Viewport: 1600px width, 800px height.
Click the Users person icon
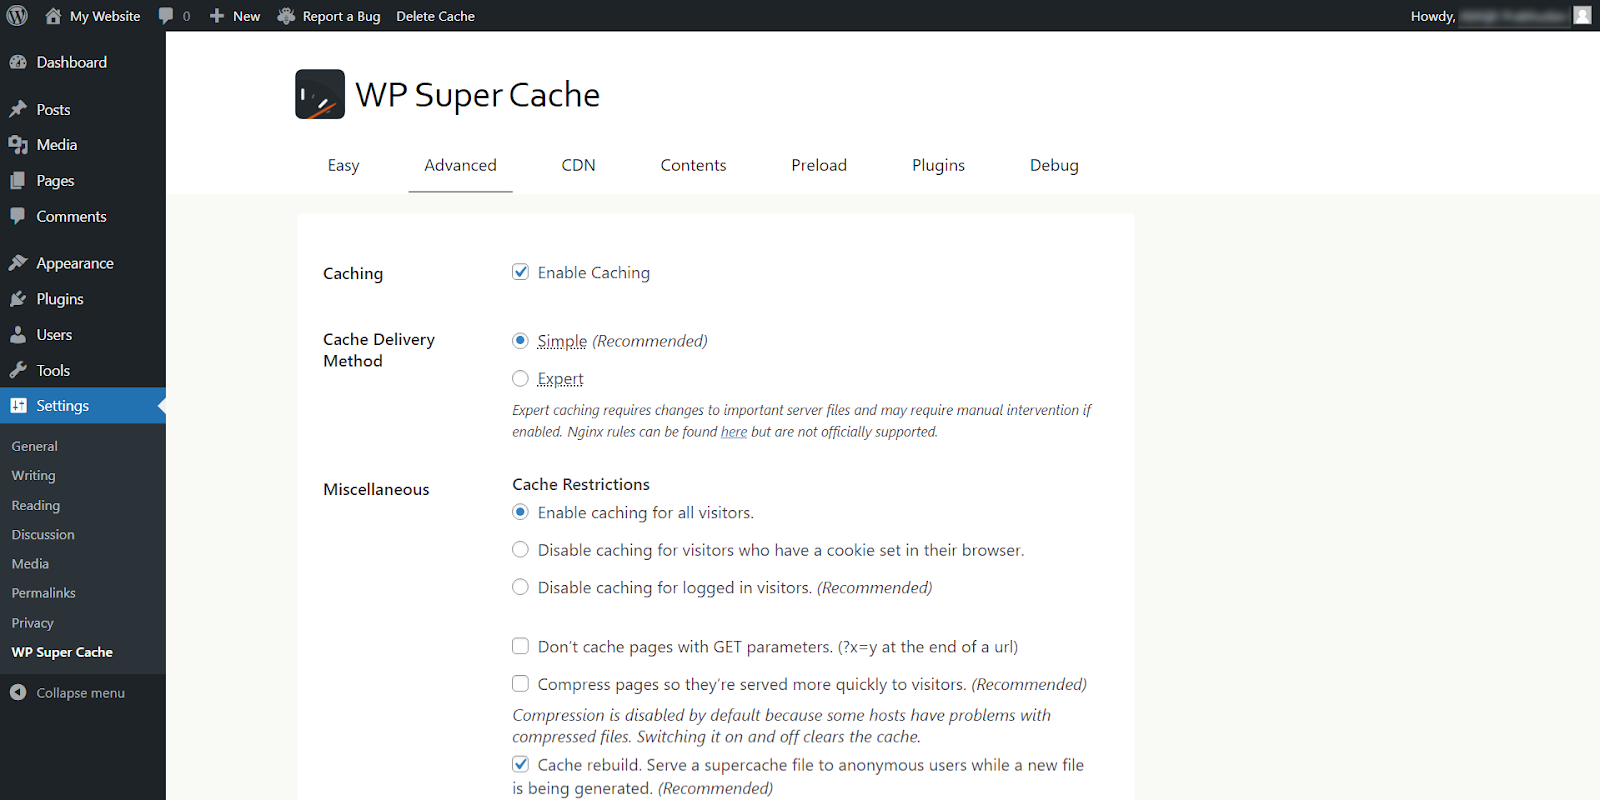click(x=18, y=335)
